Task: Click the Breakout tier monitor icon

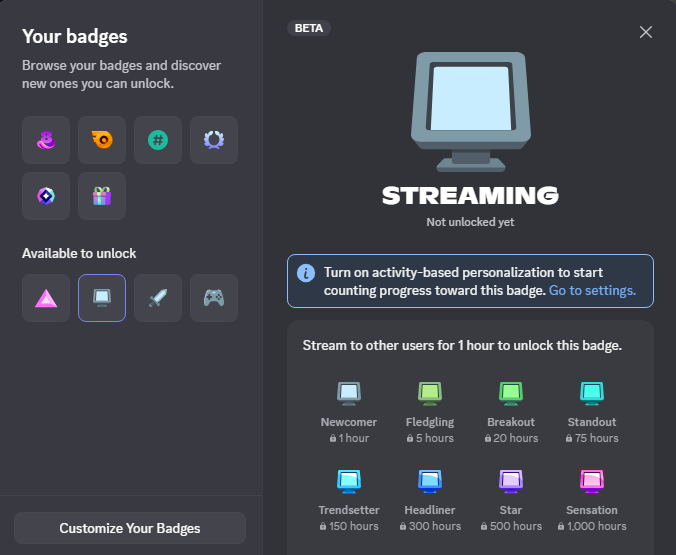Action: (511, 393)
